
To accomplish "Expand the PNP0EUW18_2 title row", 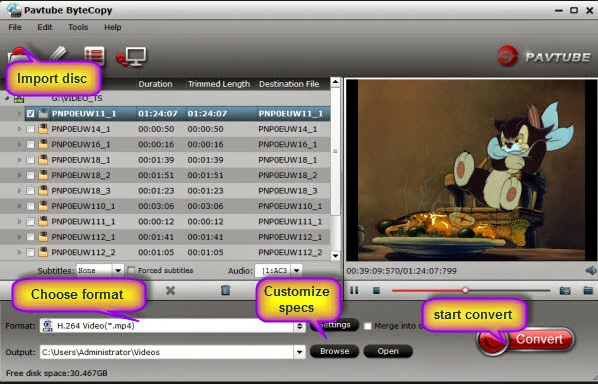I will pyautogui.click(x=19, y=175).
